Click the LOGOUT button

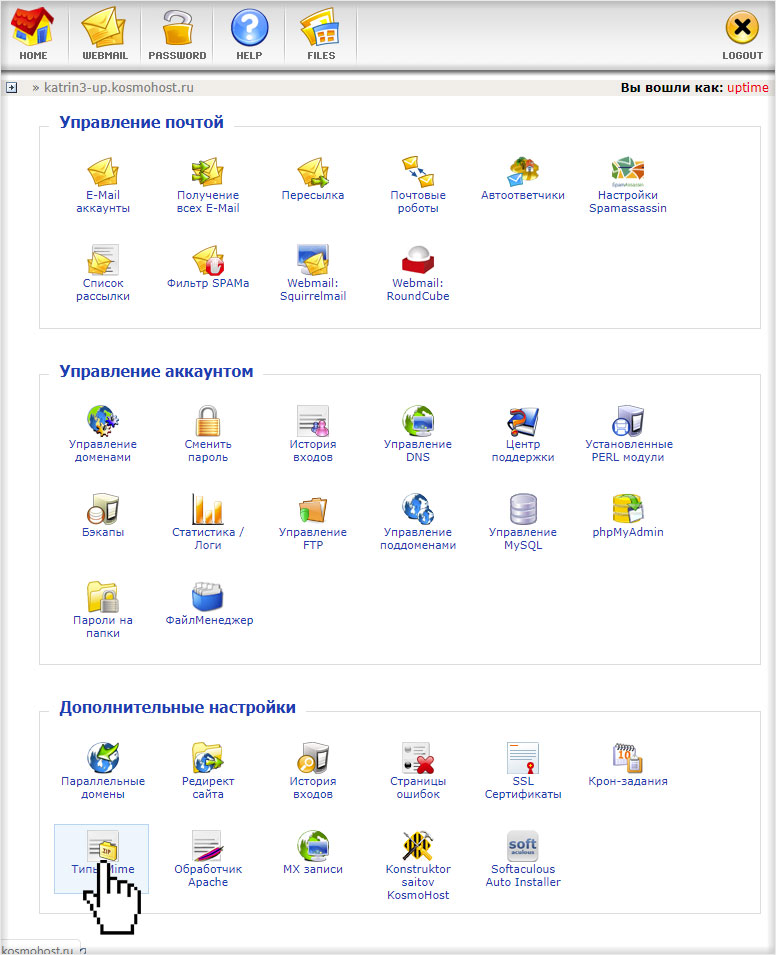742,28
